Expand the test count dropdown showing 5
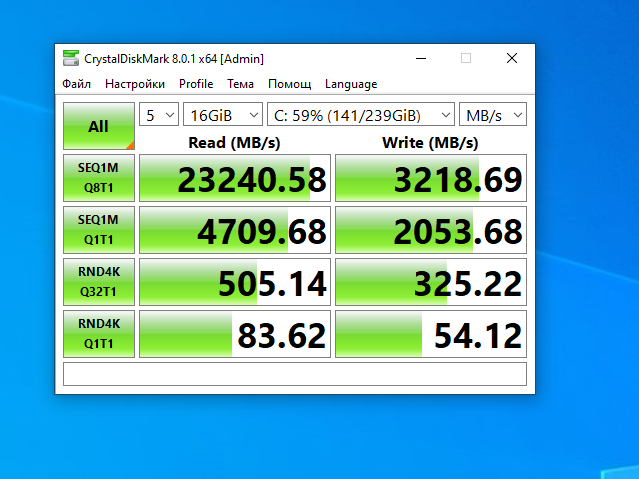639x479 pixels. [159, 115]
